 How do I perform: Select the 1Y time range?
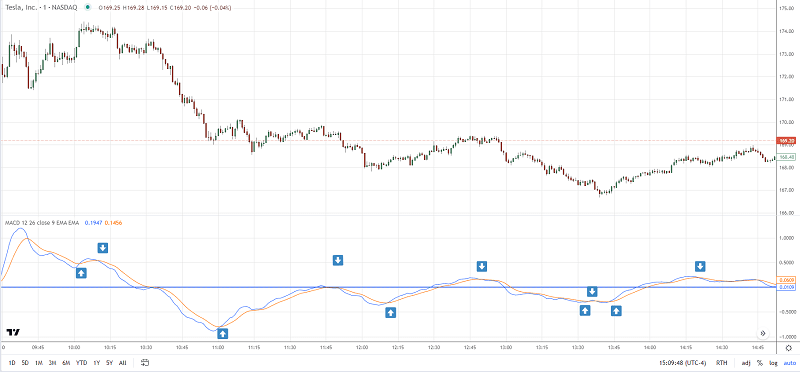click(96, 363)
